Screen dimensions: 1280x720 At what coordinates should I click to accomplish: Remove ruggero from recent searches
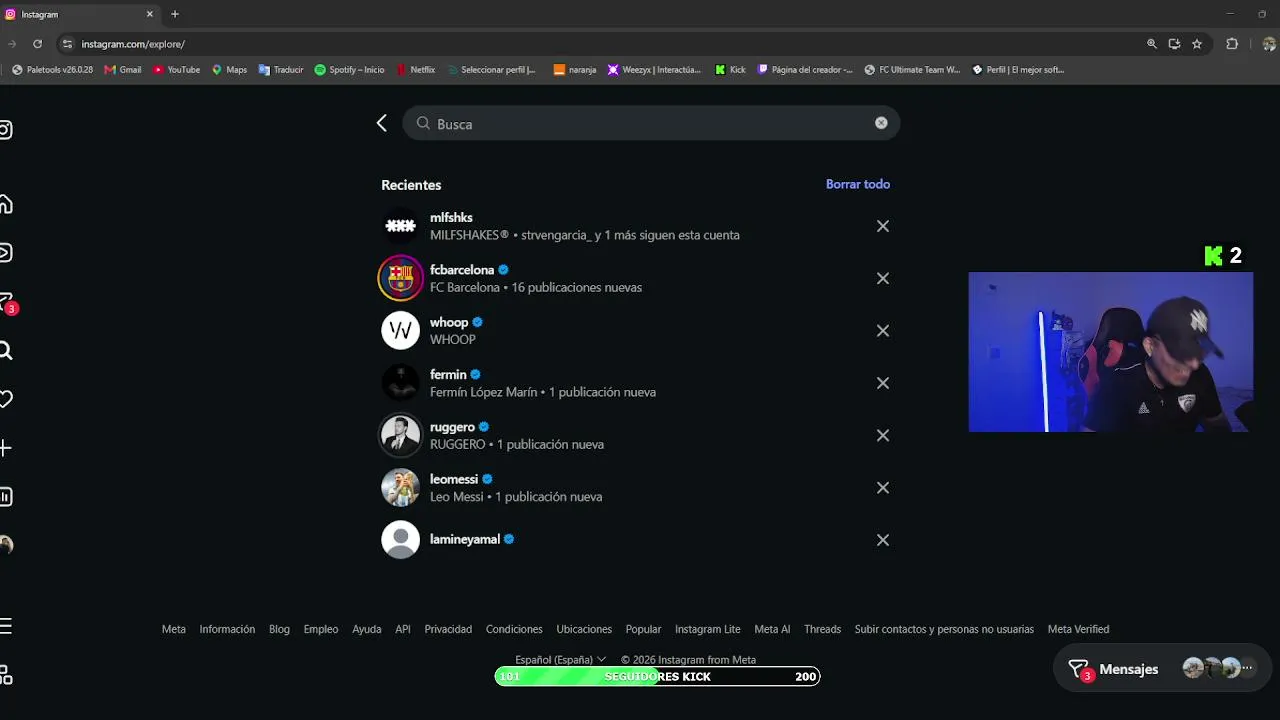(x=883, y=435)
